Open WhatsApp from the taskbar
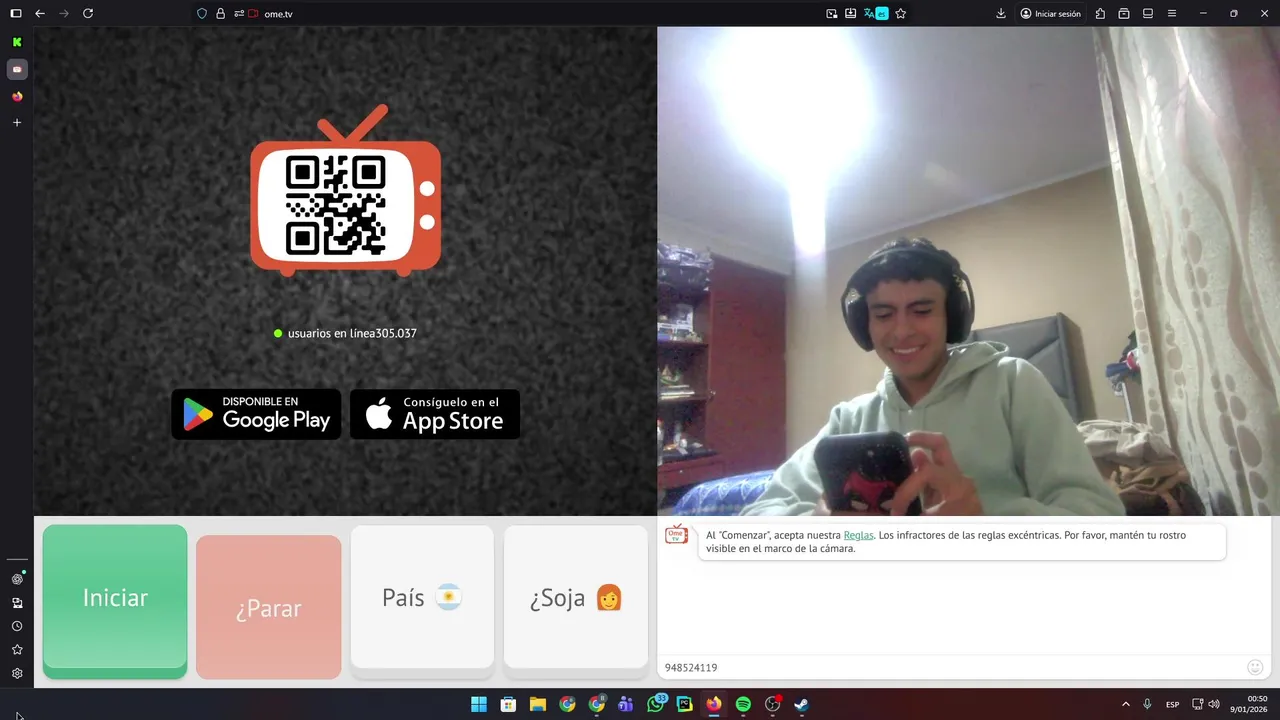Image resolution: width=1280 pixels, height=720 pixels. click(x=655, y=704)
